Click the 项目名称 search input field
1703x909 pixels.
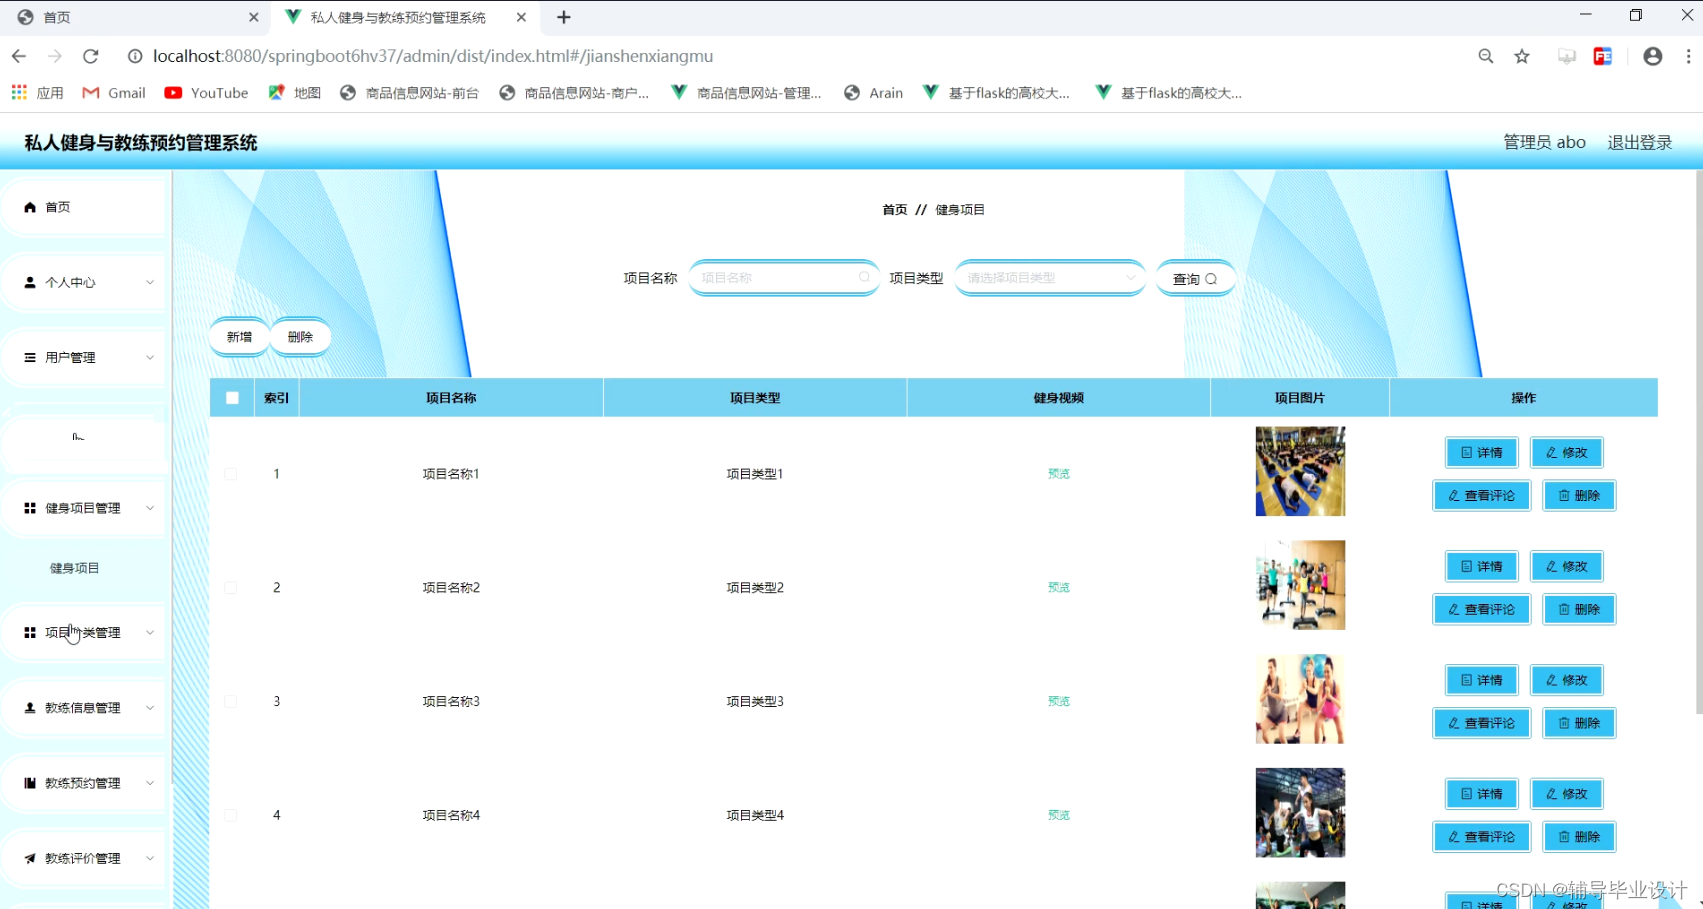(783, 277)
